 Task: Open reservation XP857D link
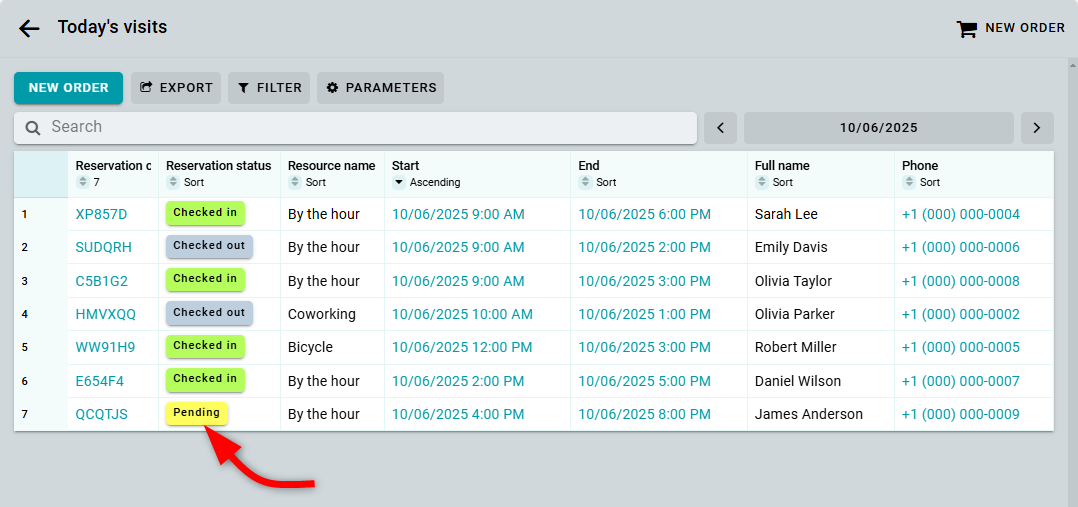pos(101,214)
